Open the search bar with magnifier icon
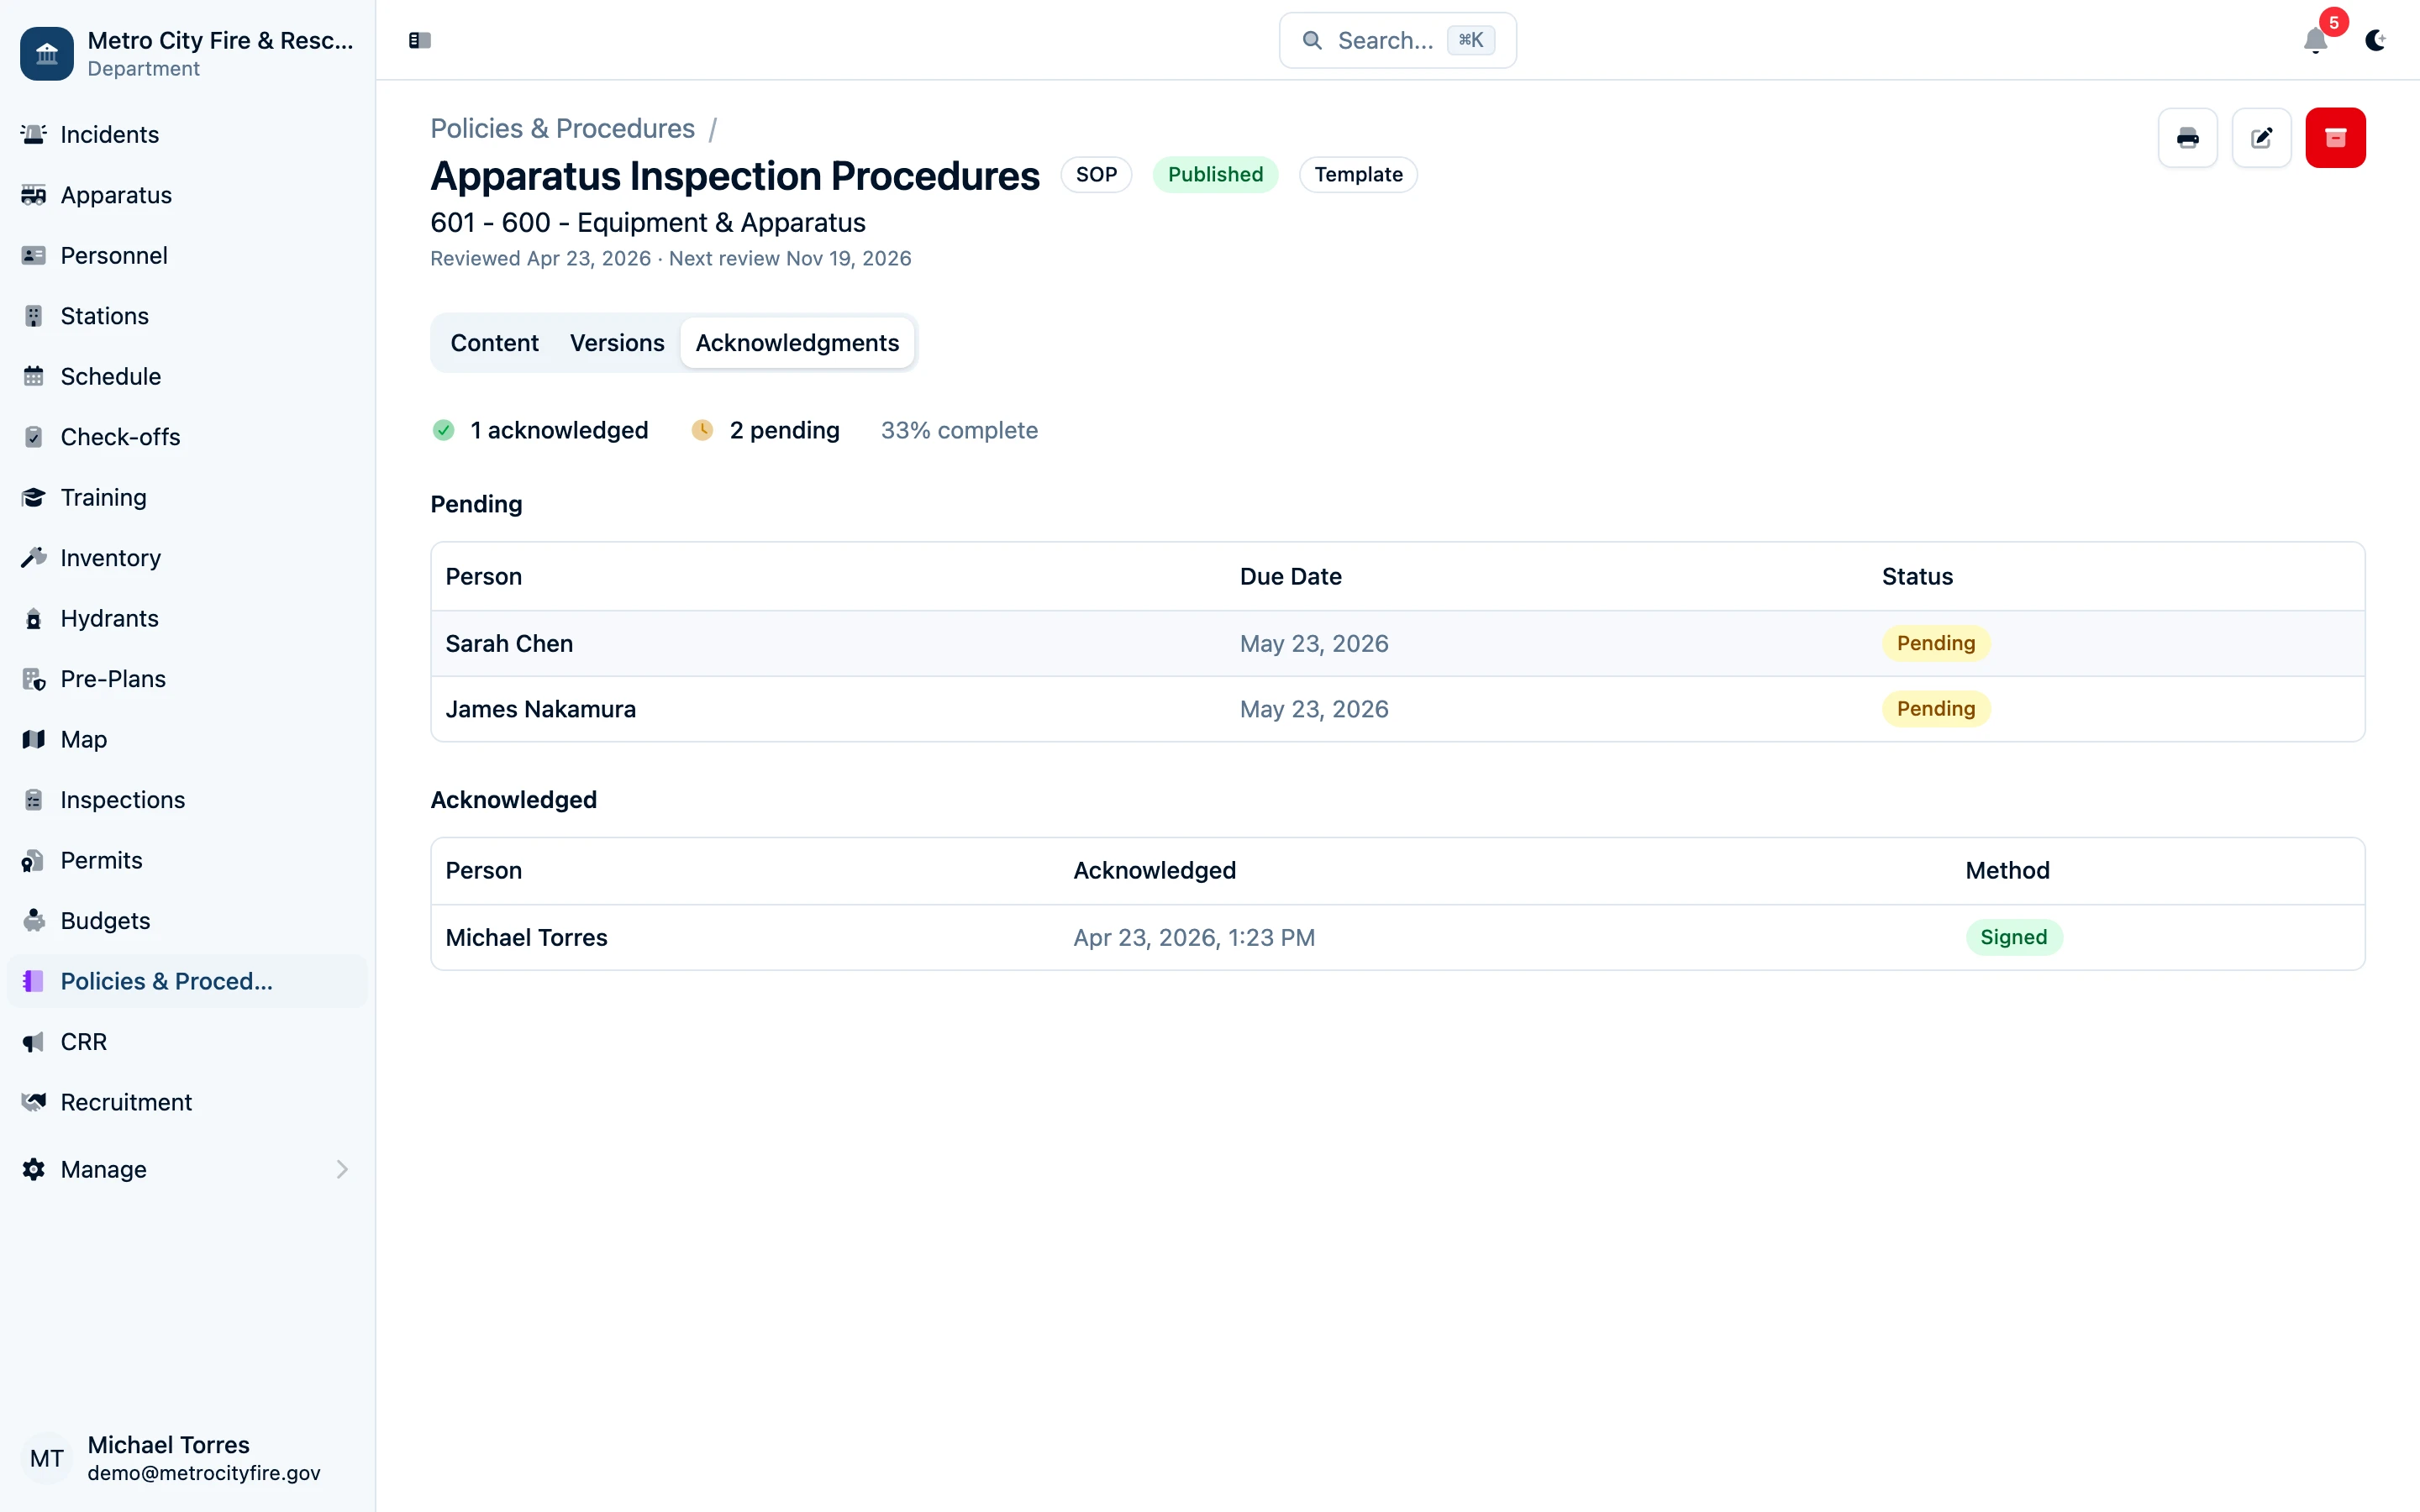2420x1512 pixels. [x=1396, y=40]
